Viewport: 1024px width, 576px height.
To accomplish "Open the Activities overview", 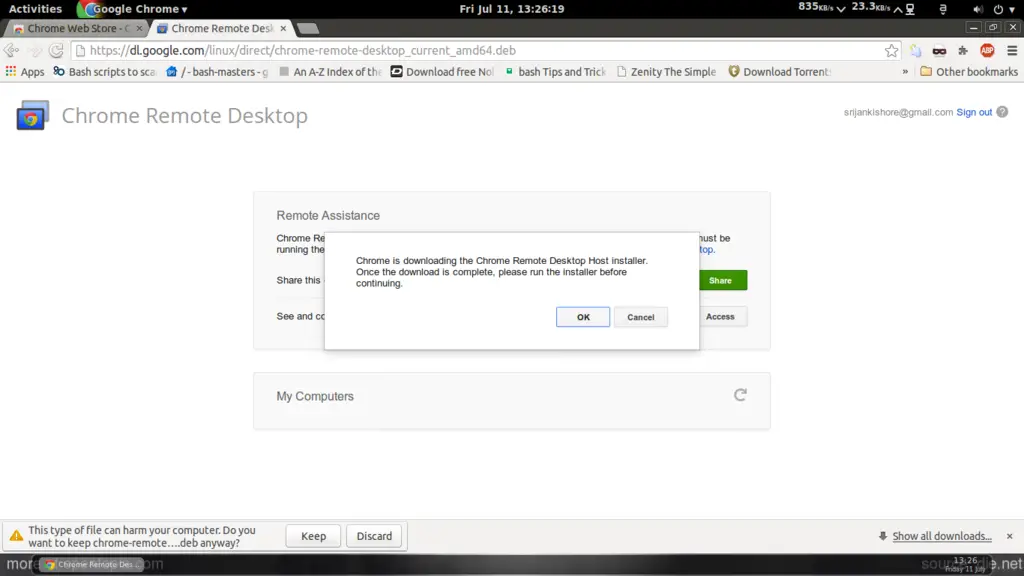I will tap(35, 9).
